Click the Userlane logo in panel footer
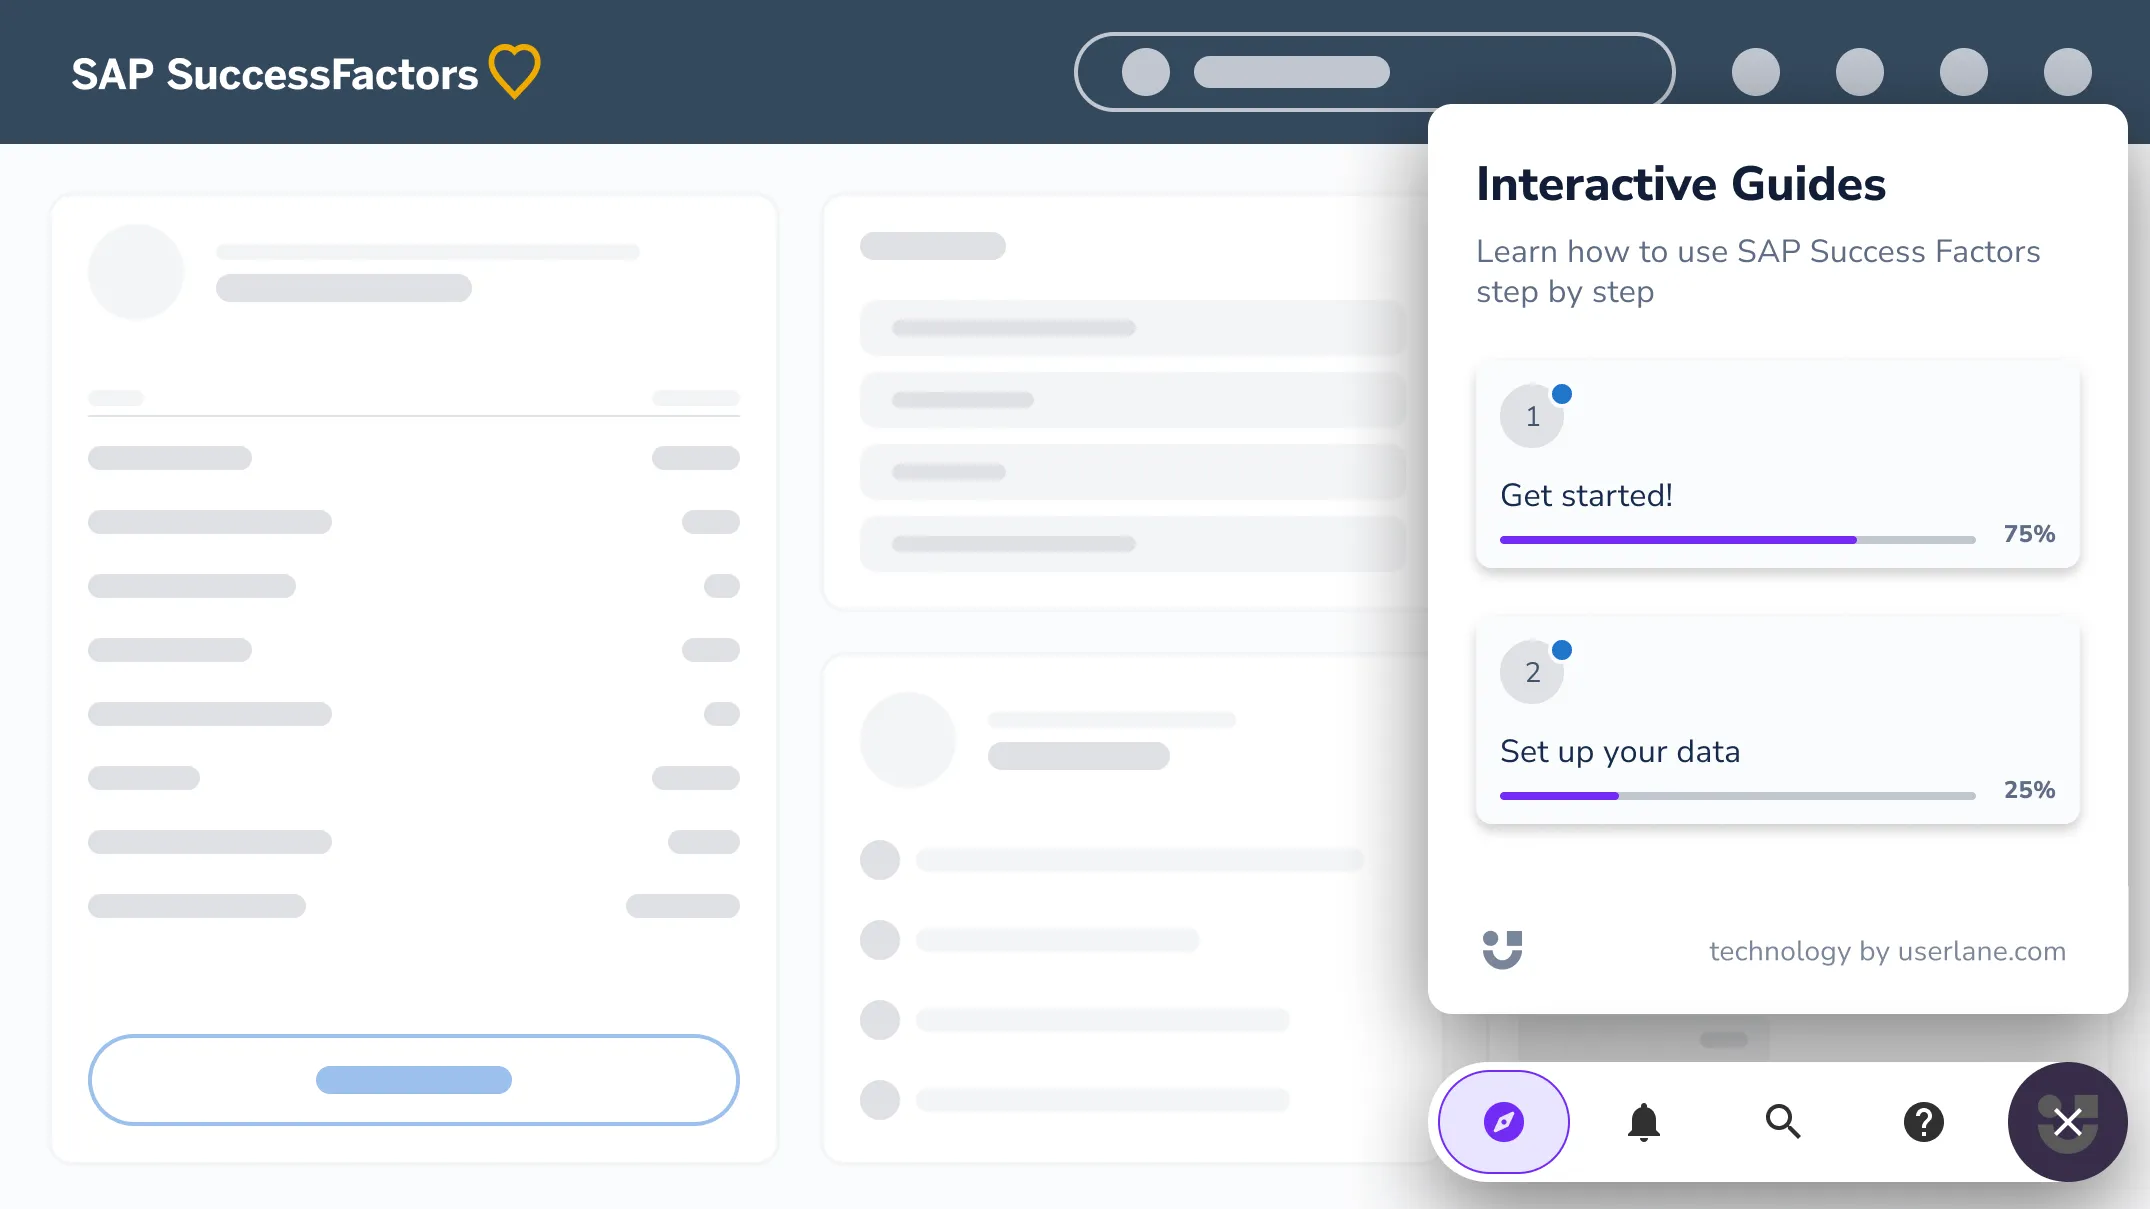This screenshot has height=1209, width=2150. 1502,949
